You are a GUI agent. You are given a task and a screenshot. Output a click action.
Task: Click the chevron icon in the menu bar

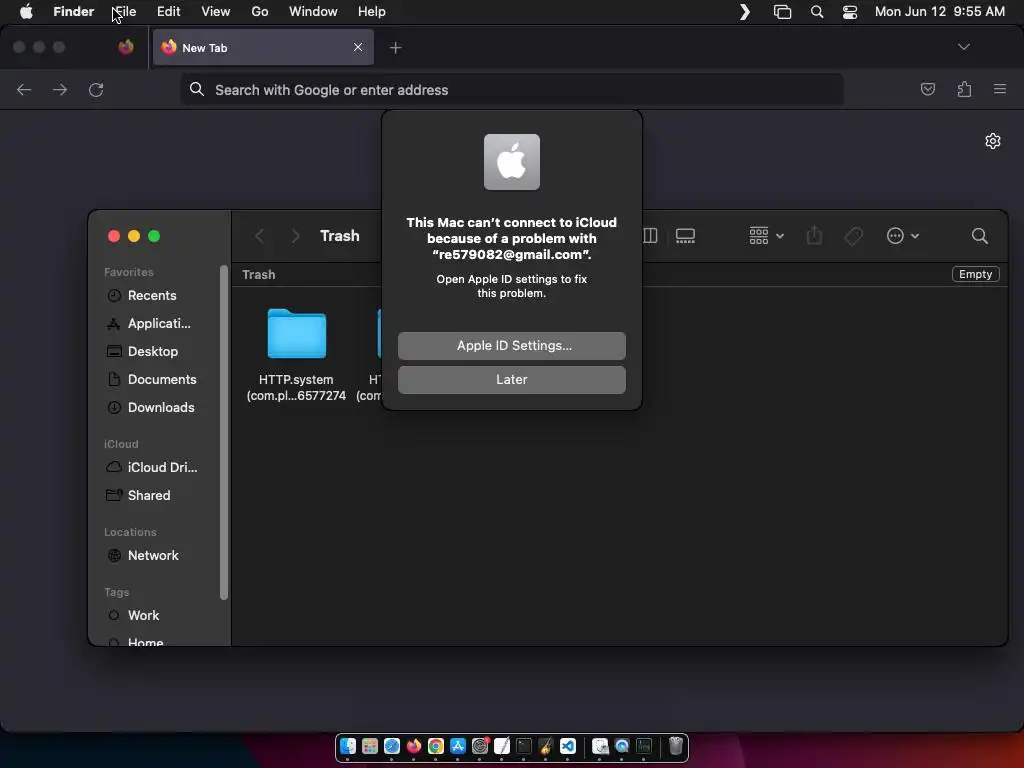pos(744,11)
